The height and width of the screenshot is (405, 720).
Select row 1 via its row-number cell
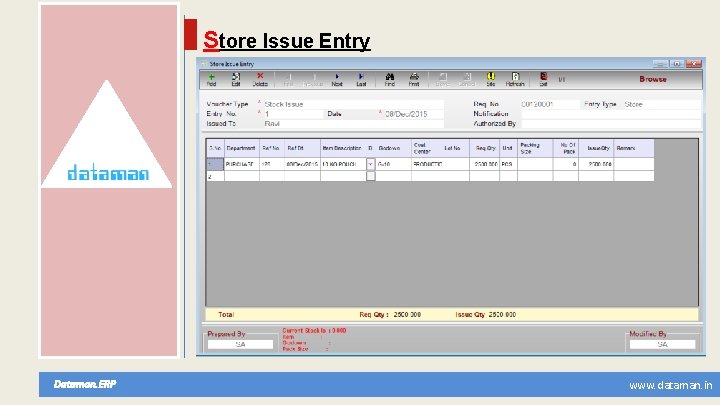point(215,164)
